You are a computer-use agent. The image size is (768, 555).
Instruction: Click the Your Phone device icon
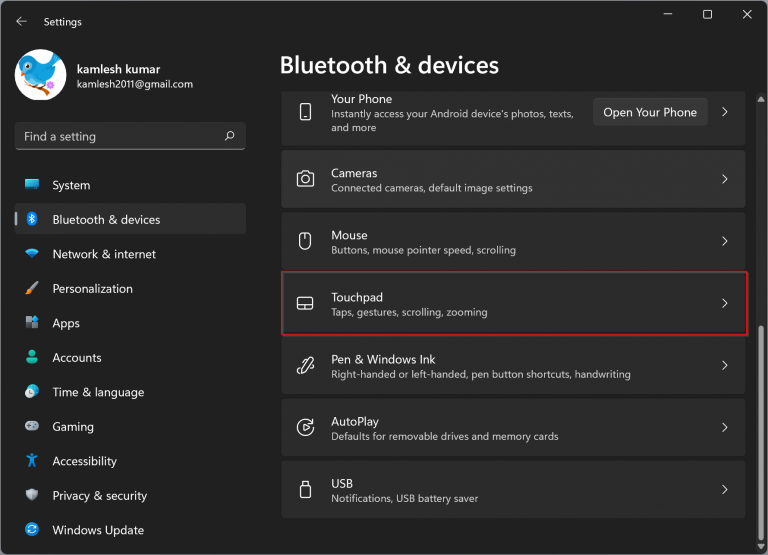[305, 112]
